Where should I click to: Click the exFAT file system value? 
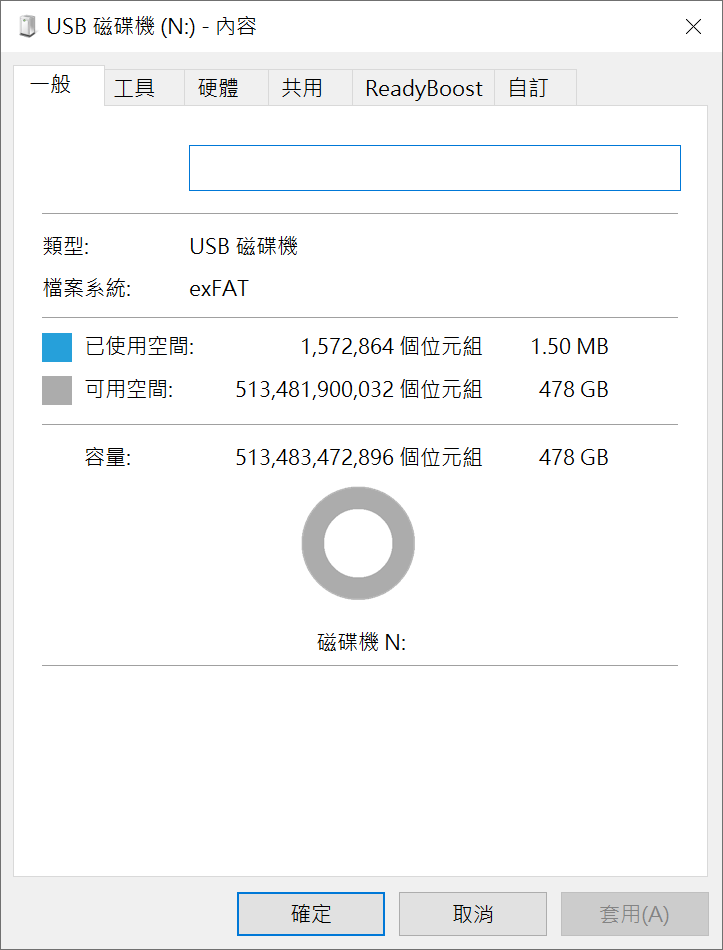click(218, 290)
